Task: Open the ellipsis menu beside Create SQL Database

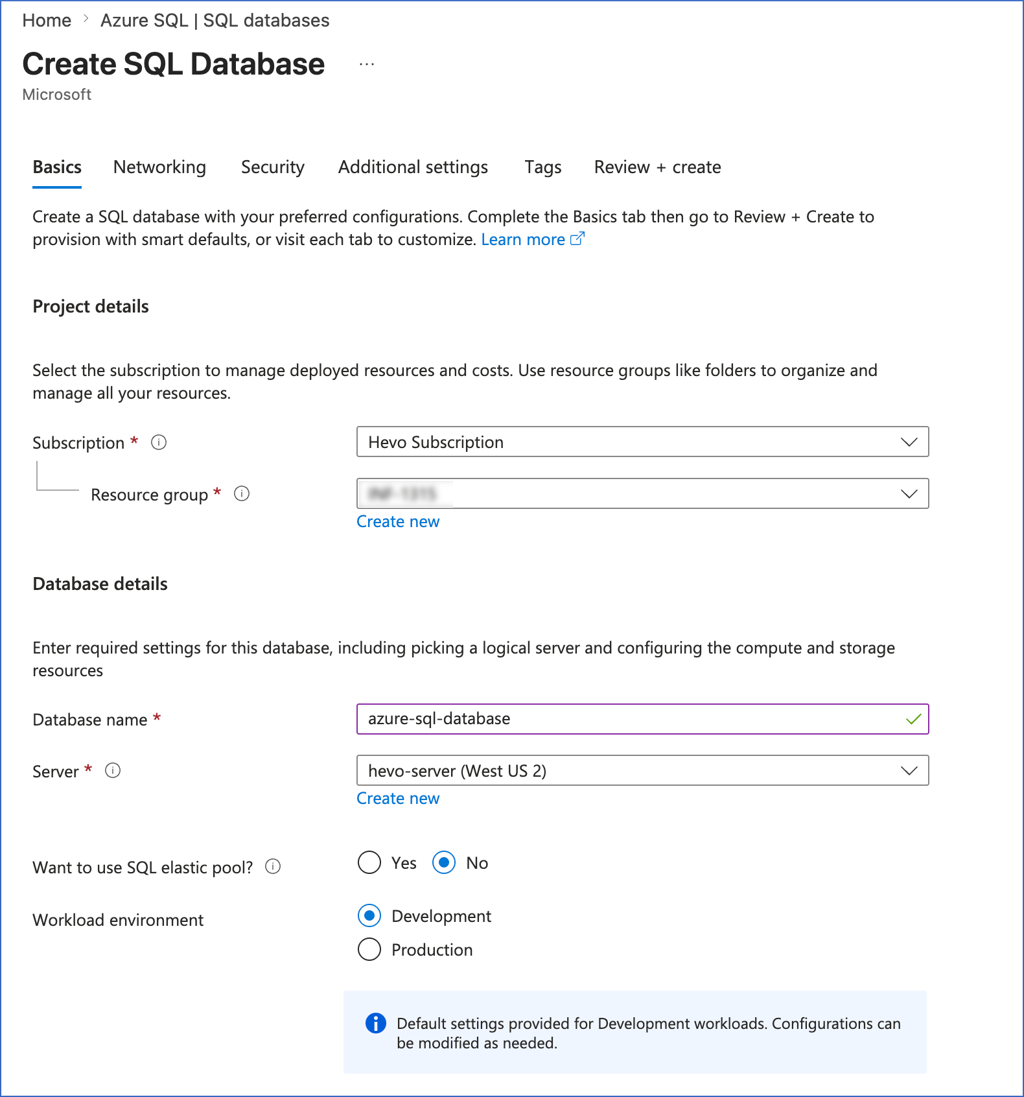Action: 367,64
